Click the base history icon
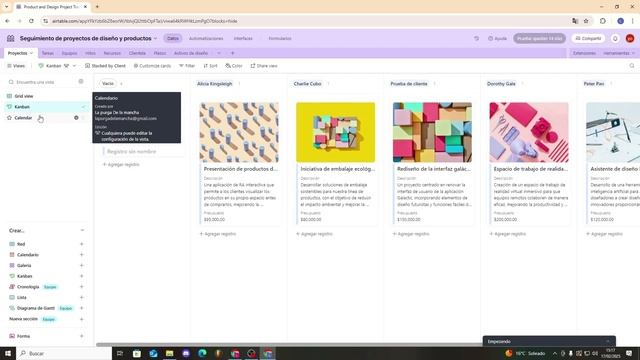This screenshot has height=360, width=640. (476, 38)
